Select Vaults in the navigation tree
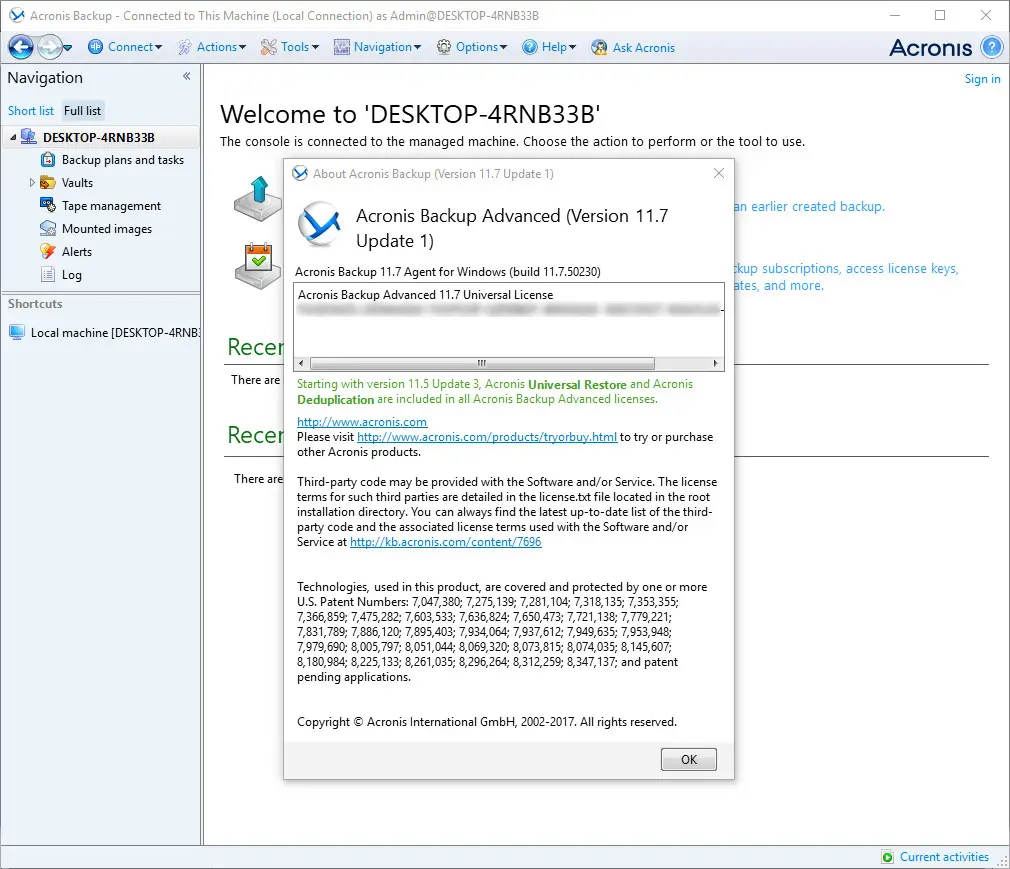1010x869 pixels. coord(77,183)
